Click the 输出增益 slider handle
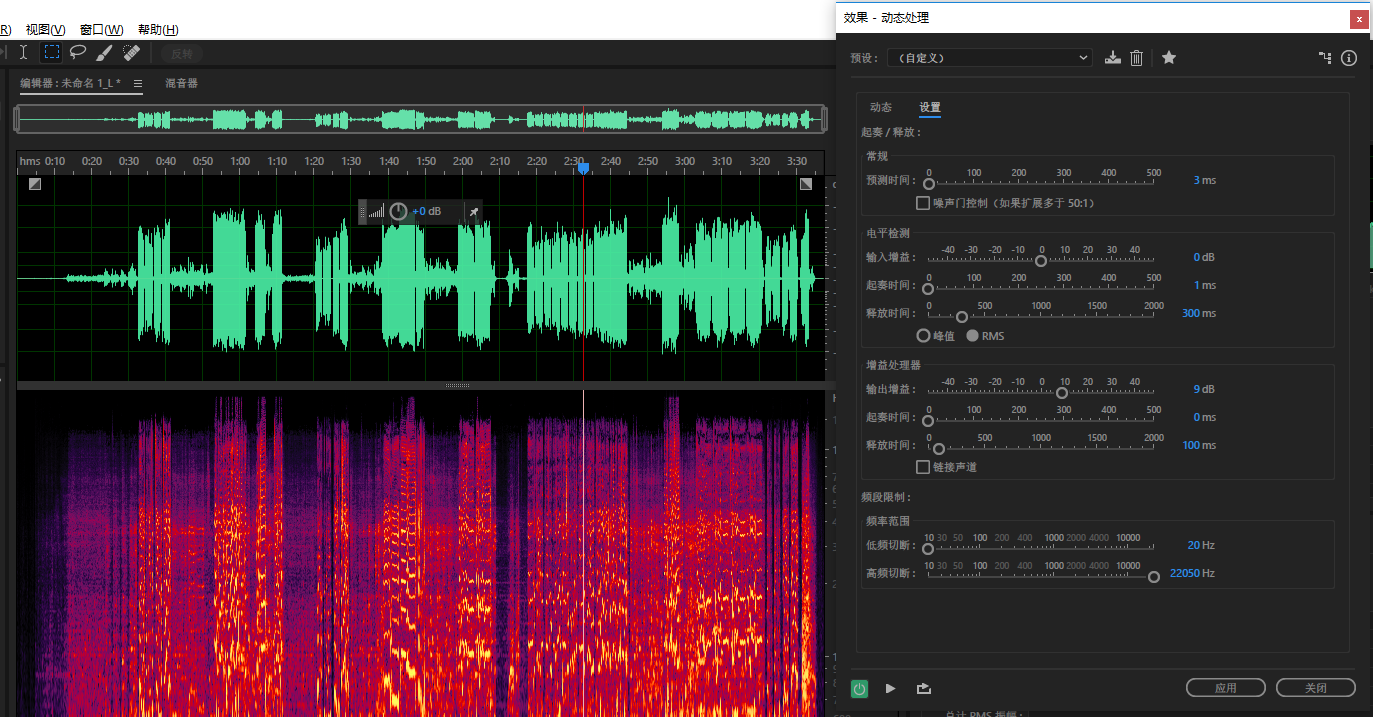This screenshot has width=1373, height=717. 1062,393
